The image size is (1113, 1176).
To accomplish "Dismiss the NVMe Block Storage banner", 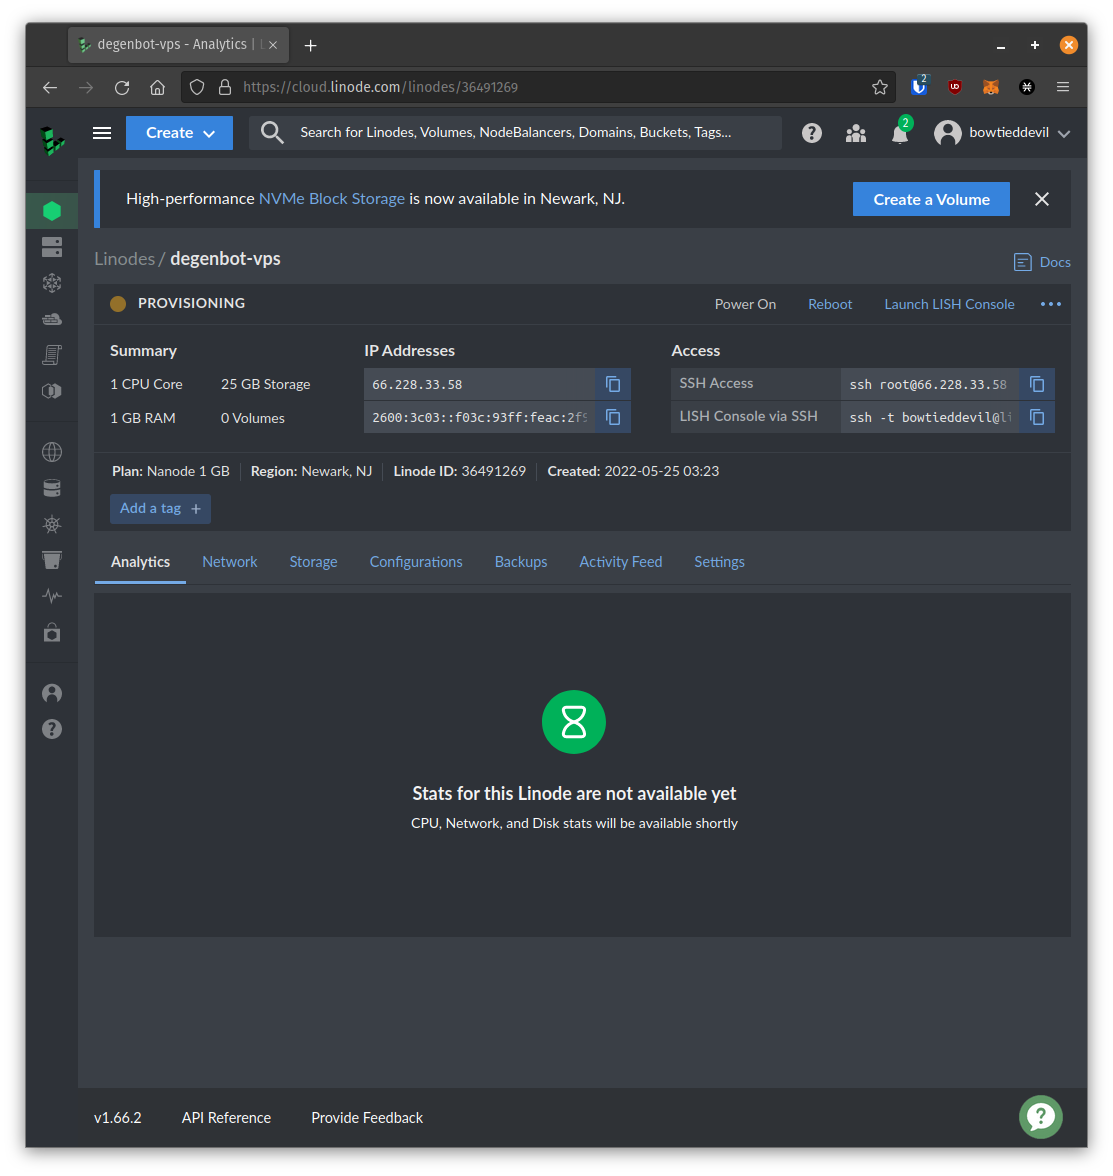I will pyautogui.click(x=1042, y=199).
